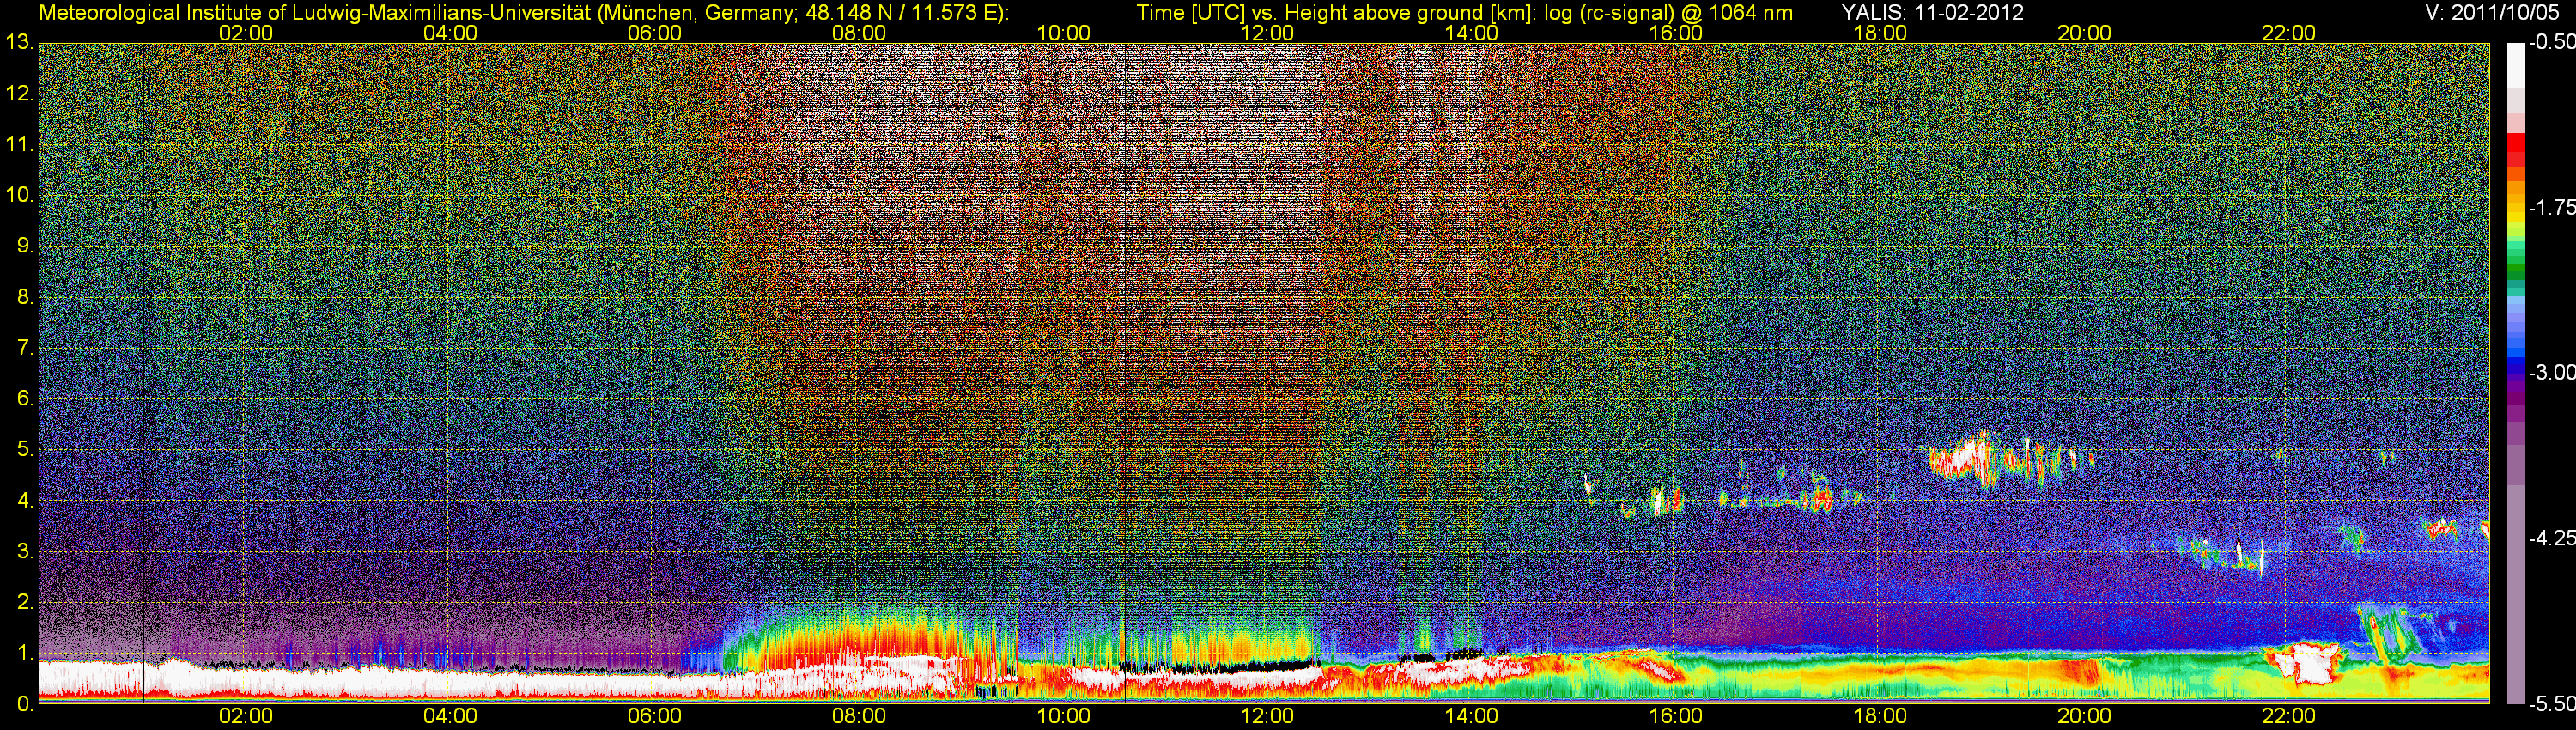Image resolution: width=2576 pixels, height=730 pixels.
Task: Click the -3.00 color scale value
Action: point(2552,373)
